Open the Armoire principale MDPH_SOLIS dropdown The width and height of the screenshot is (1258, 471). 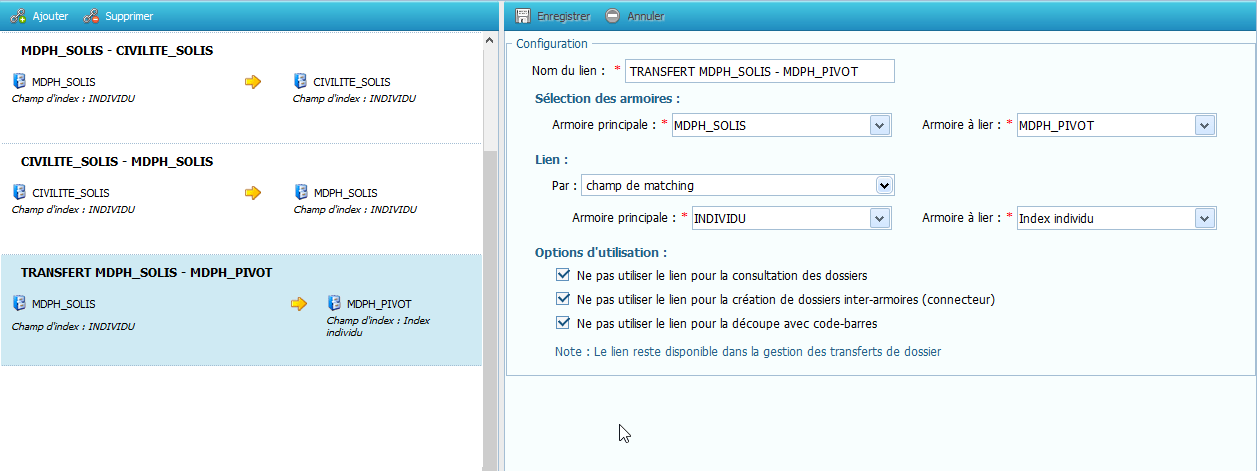pos(880,126)
